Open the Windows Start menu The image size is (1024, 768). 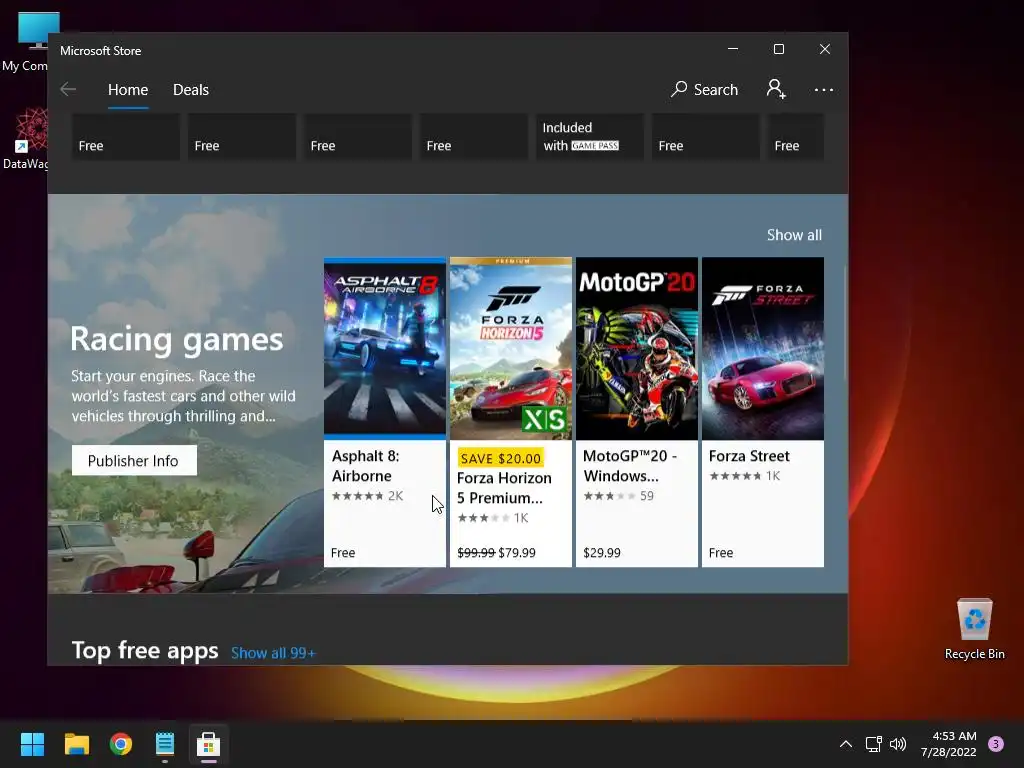(x=32, y=744)
